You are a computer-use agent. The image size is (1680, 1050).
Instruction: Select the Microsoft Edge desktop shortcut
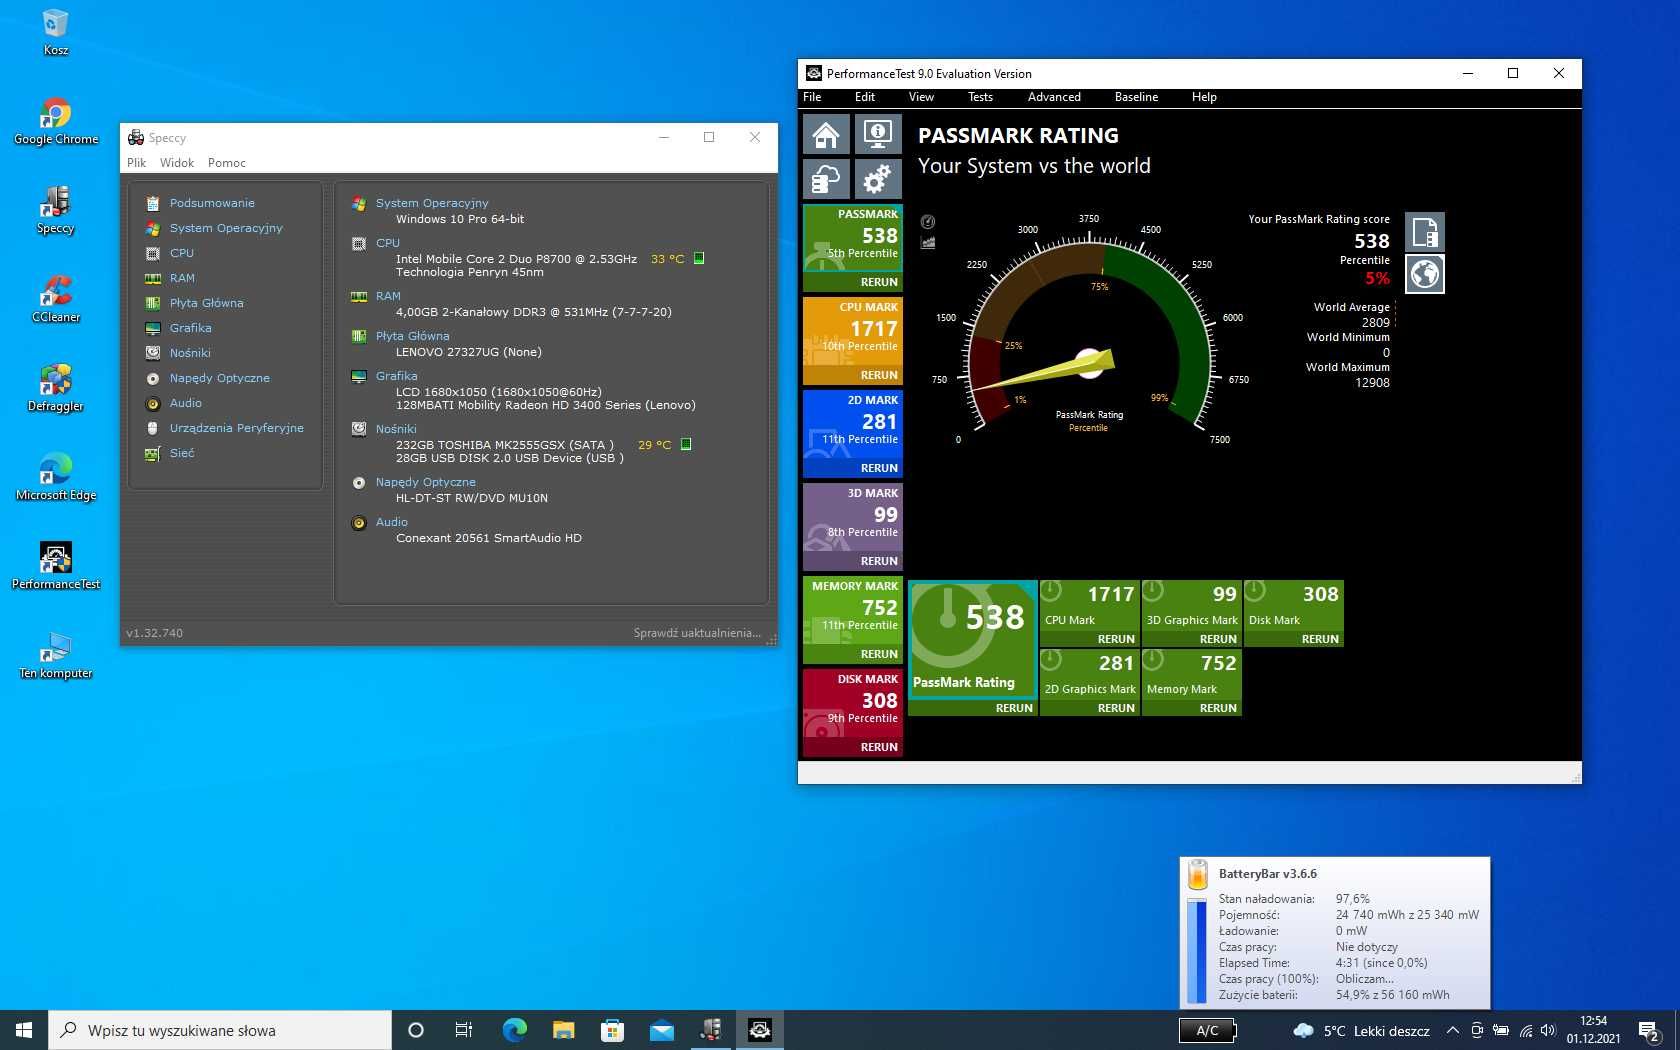point(56,477)
